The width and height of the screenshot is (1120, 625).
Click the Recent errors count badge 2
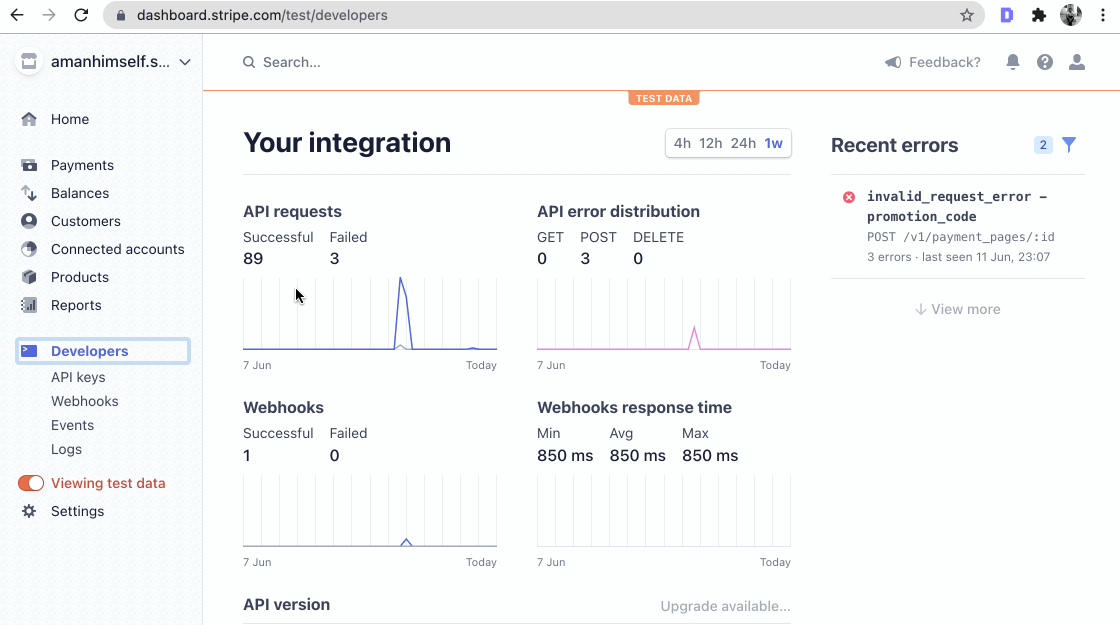pos(1043,145)
